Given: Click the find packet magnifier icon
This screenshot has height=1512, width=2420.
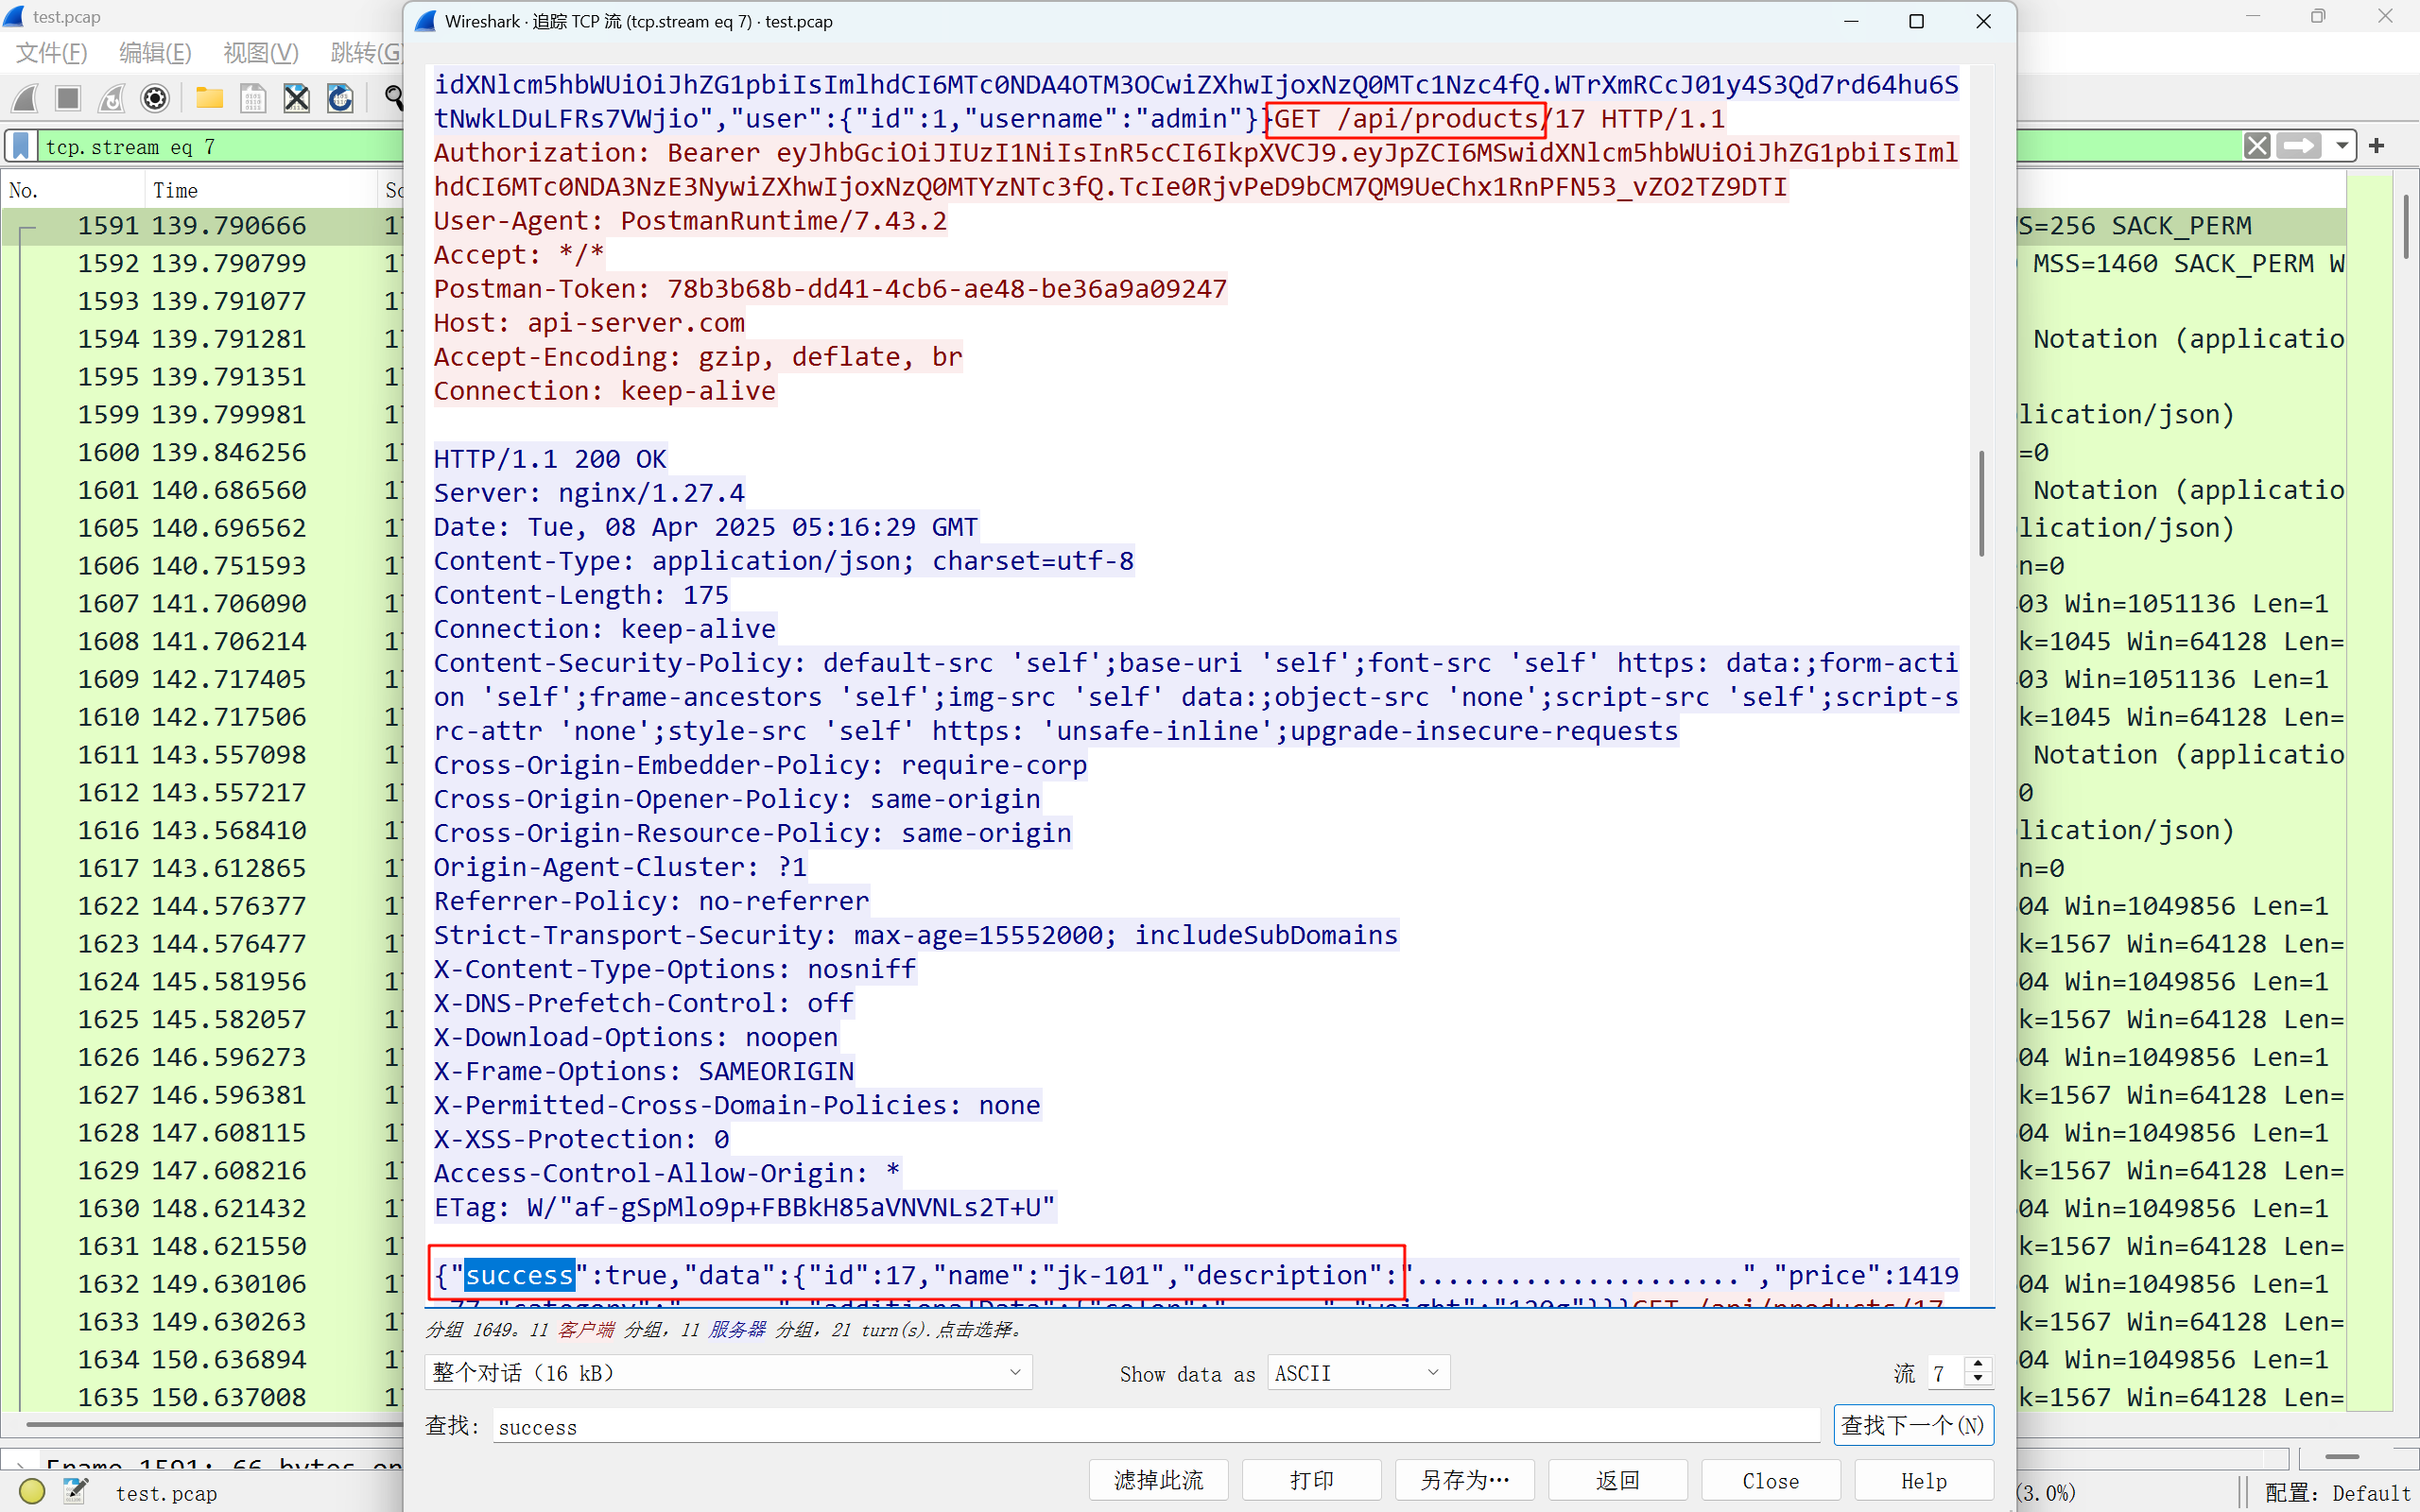Looking at the screenshot, I should [x=393, y=98].
